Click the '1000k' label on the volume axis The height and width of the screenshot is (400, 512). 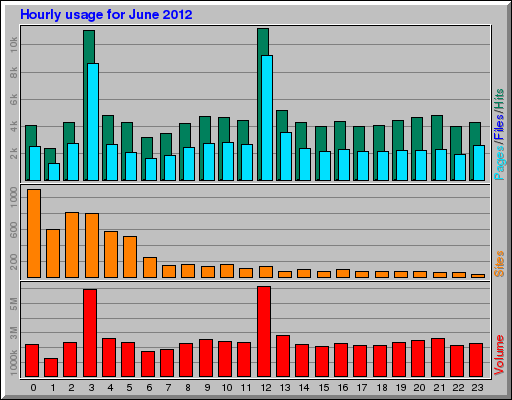pos(13,363)
